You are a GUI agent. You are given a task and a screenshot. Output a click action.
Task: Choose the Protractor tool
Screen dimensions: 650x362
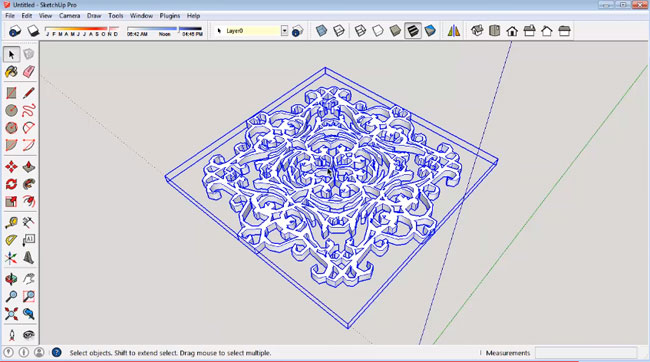[11, 240]
